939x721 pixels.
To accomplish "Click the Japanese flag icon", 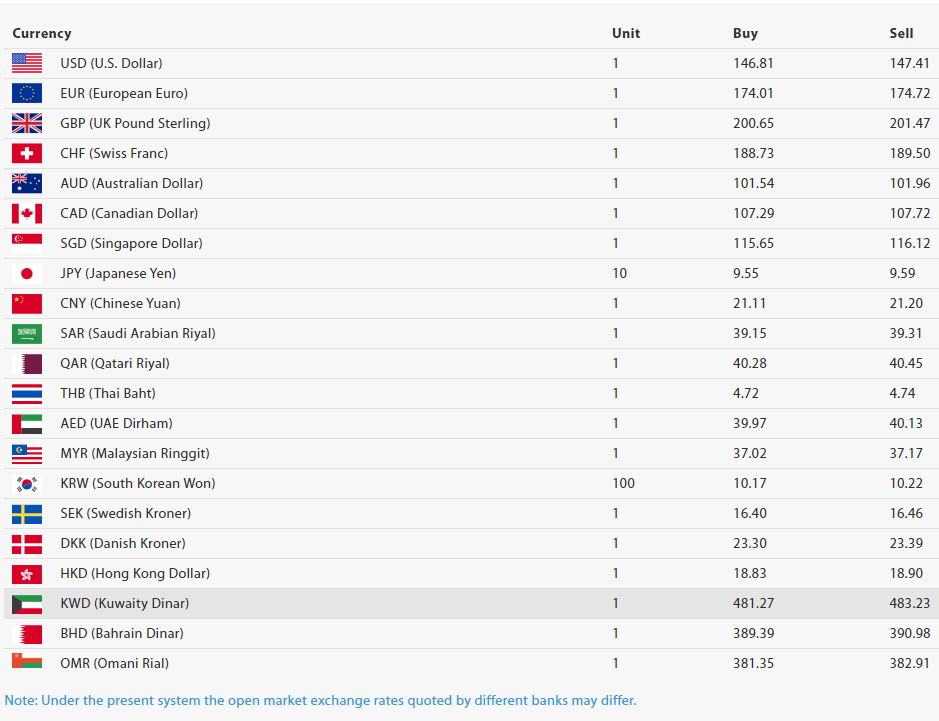I will tap(27, 273).
